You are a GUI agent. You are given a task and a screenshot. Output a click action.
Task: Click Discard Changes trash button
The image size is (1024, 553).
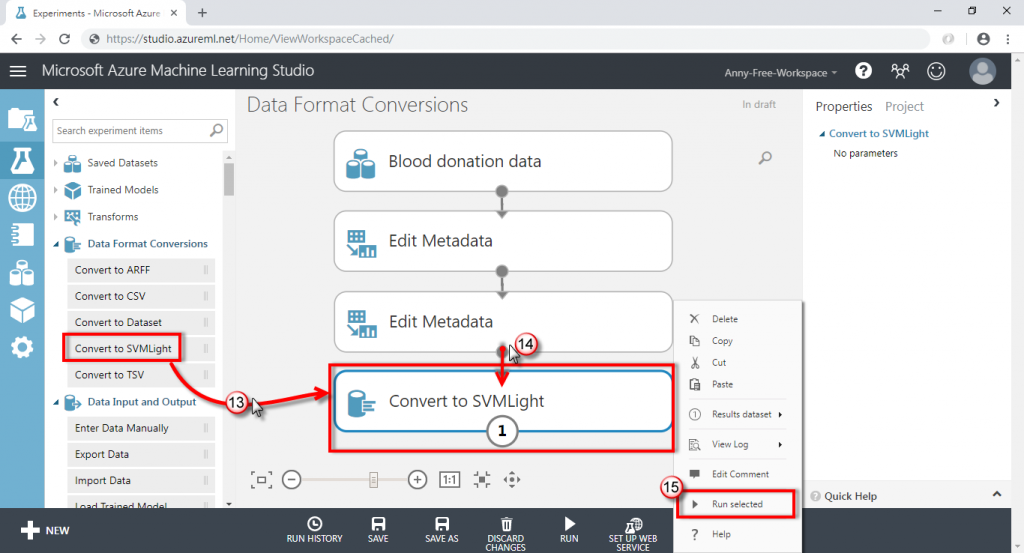pos(505,533)
